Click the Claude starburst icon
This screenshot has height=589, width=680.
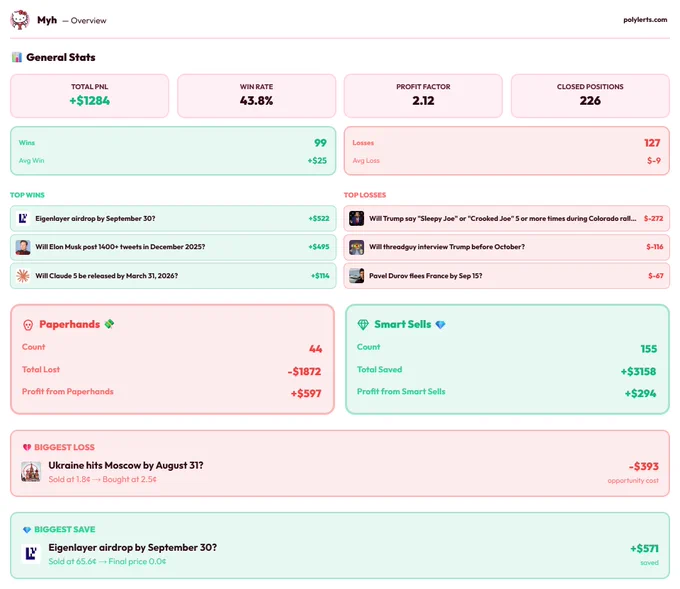click(23, 276)
